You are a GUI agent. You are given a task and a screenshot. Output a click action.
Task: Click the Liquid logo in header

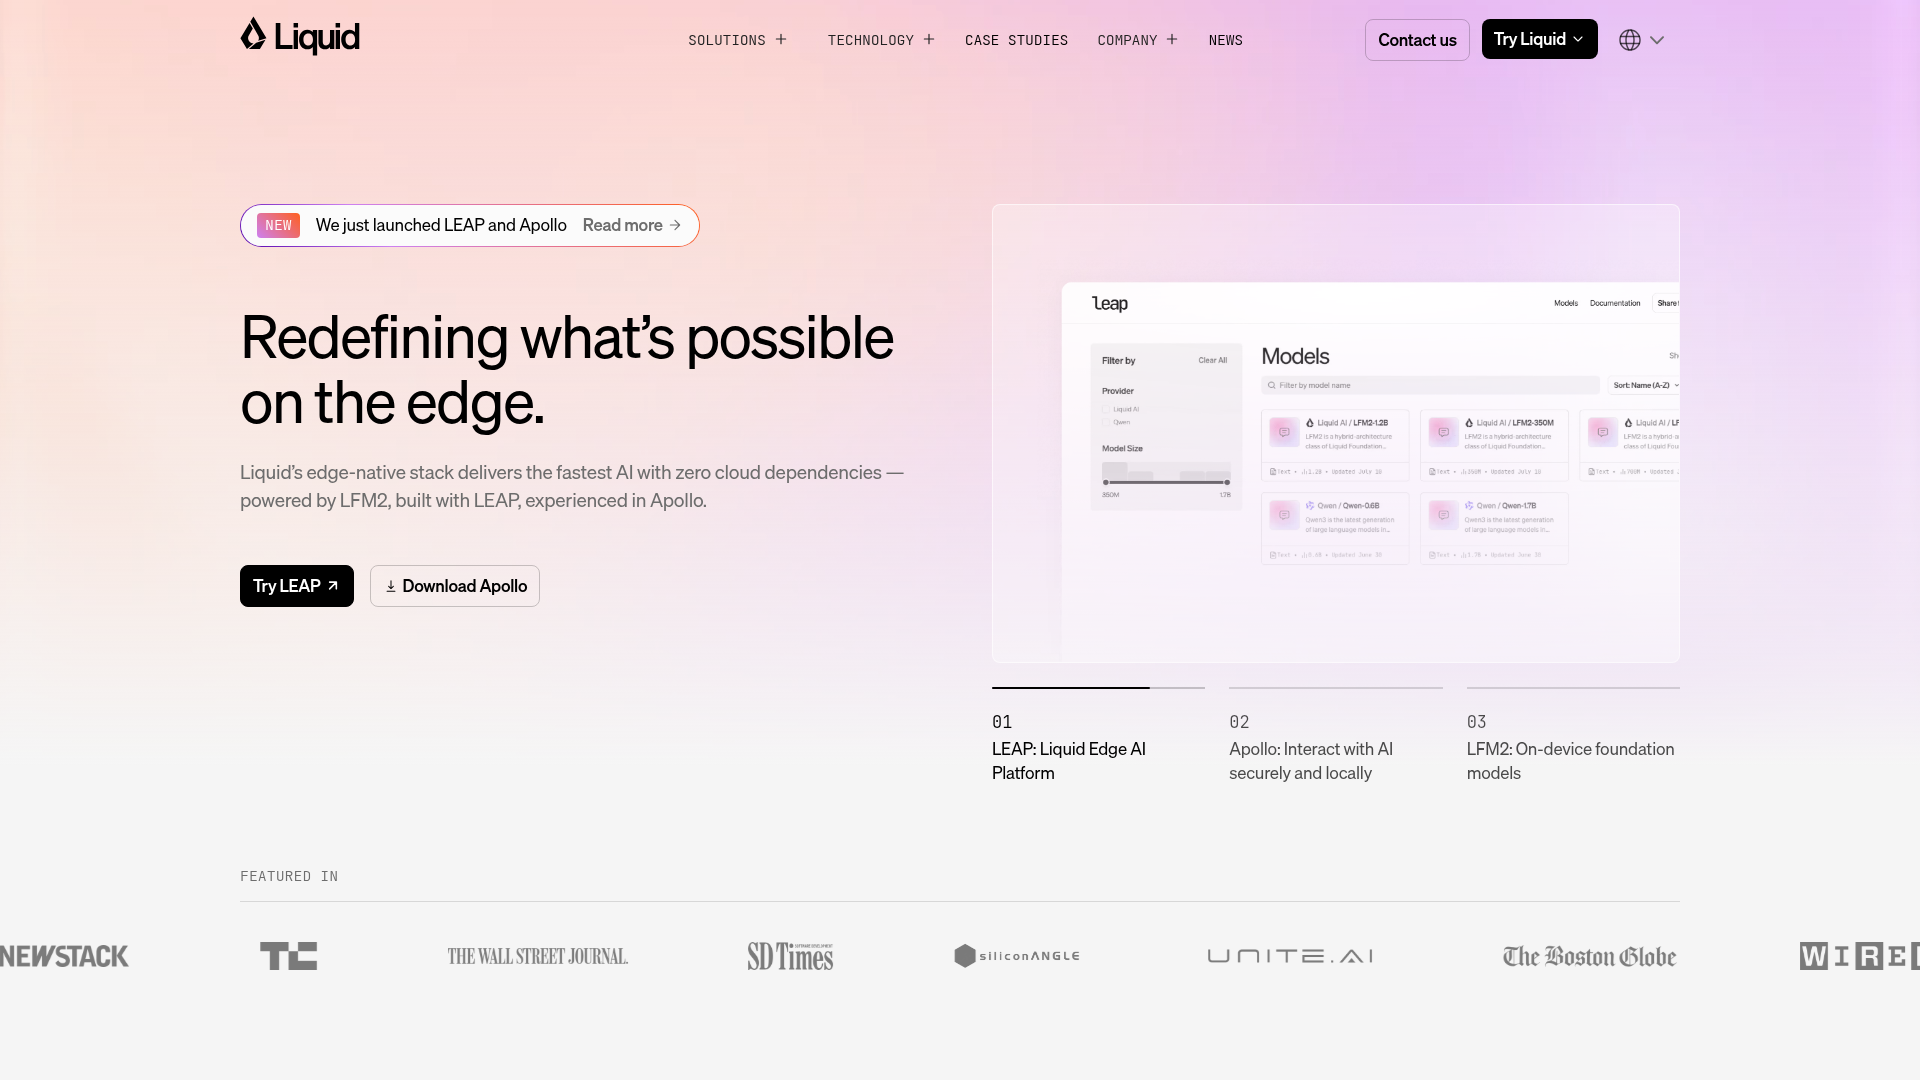tap(299, 37)
